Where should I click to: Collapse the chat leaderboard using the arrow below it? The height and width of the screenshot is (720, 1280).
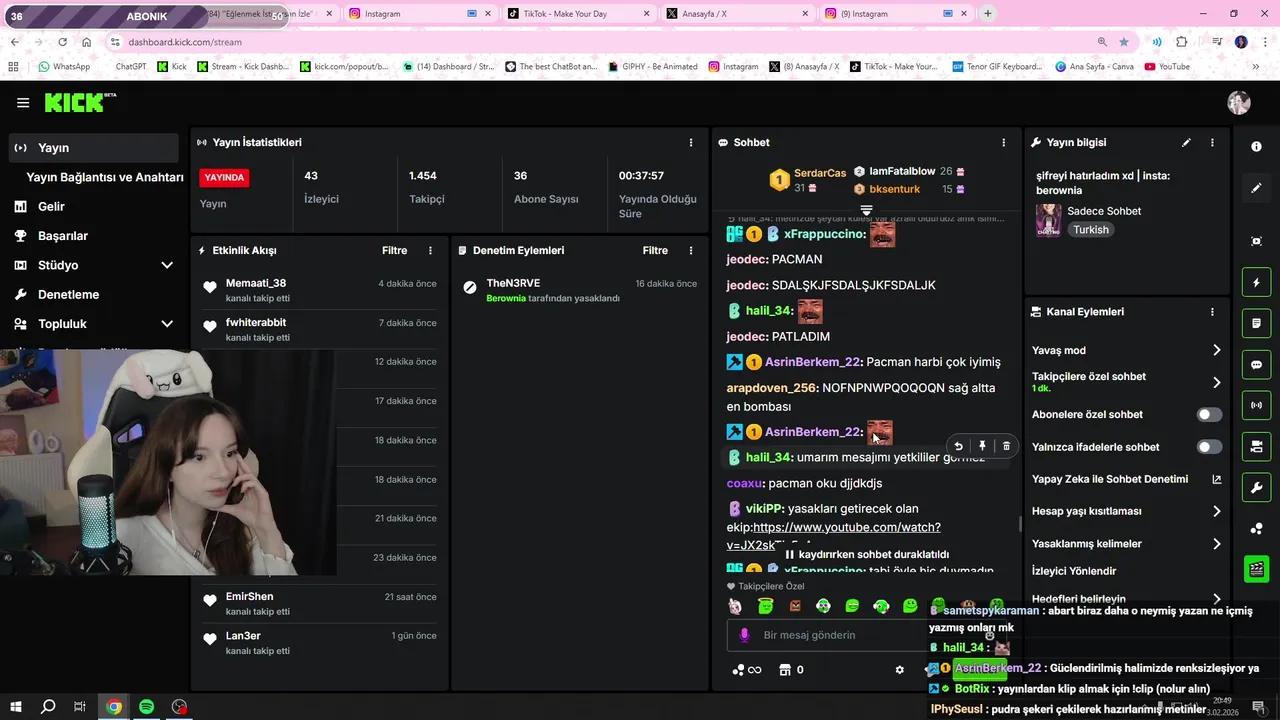pos(866,210)
